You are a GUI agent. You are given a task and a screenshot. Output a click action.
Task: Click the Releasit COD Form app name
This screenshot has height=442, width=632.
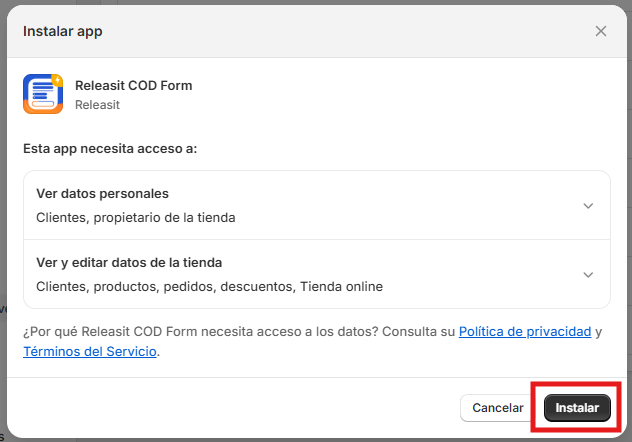[133, 85]
